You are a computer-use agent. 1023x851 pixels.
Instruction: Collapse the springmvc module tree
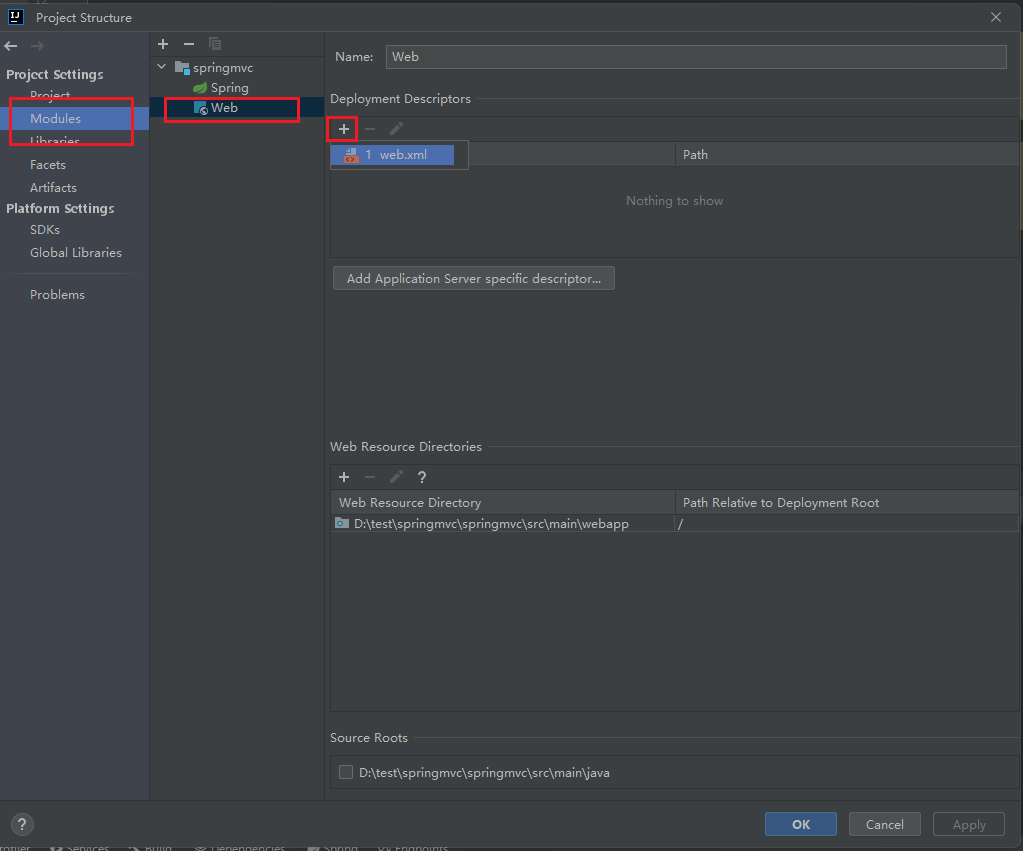click(x=162, y=67)
